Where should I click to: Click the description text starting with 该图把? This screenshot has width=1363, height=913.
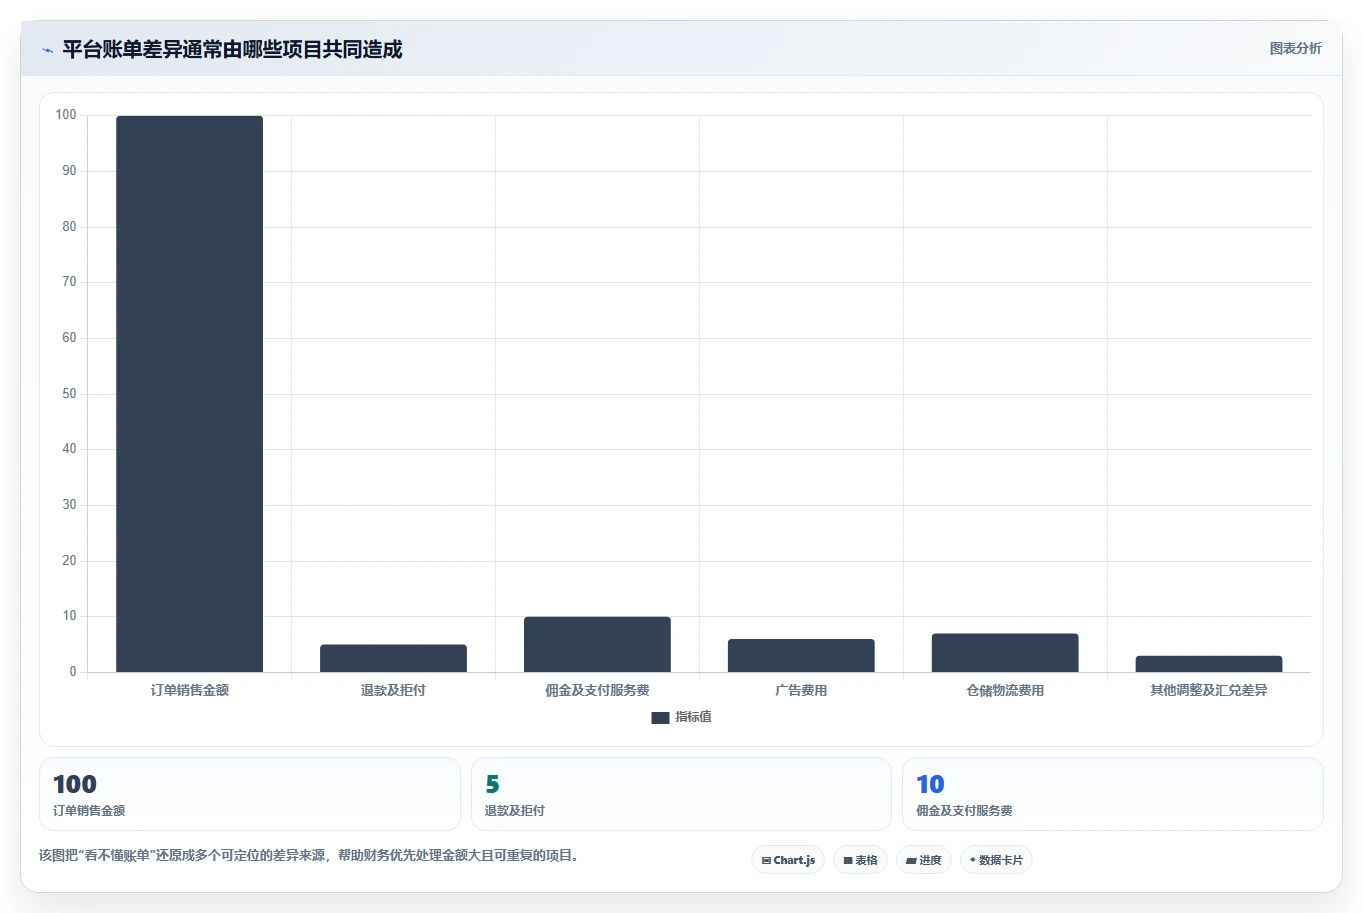[310, 856]
